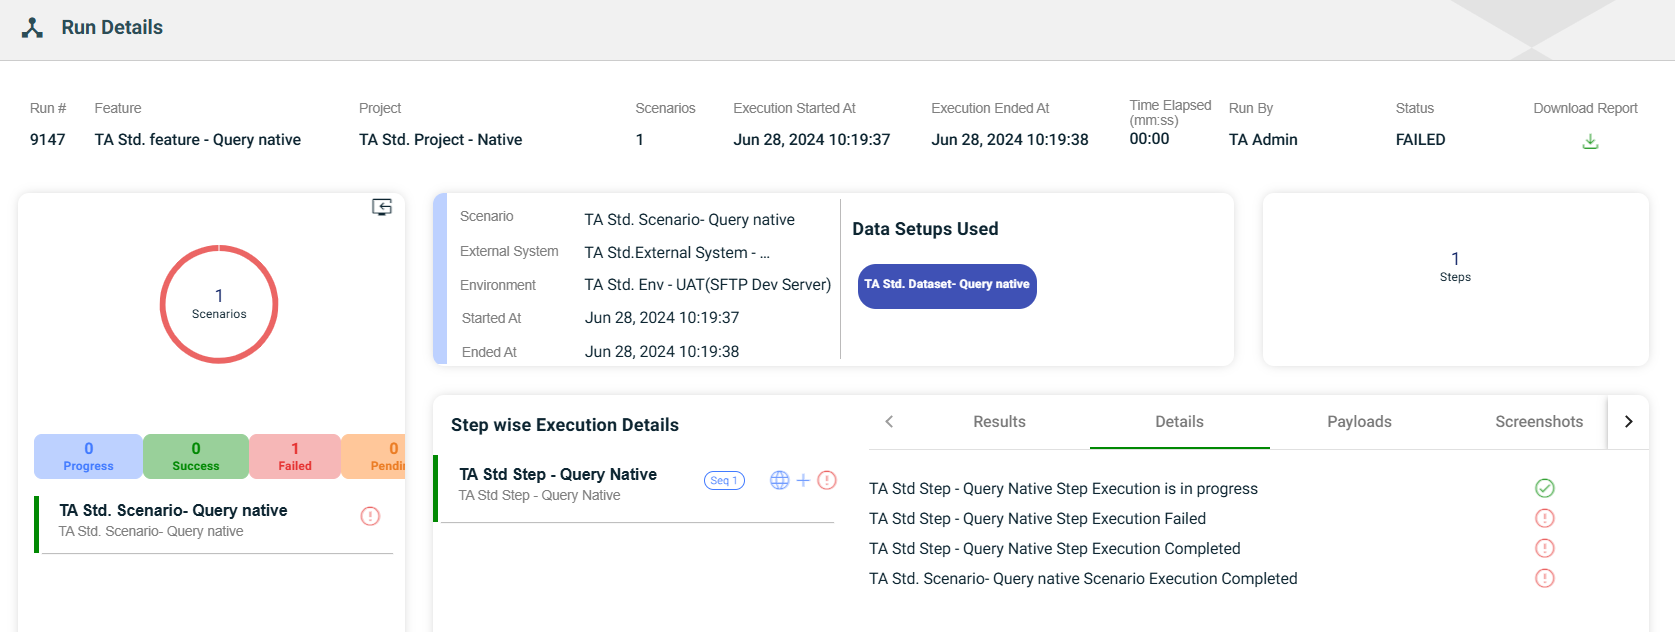Show the Screenshots tab
This screenshot has height=632, width=1675.
pyautogui.click(x=1538, y=422)
